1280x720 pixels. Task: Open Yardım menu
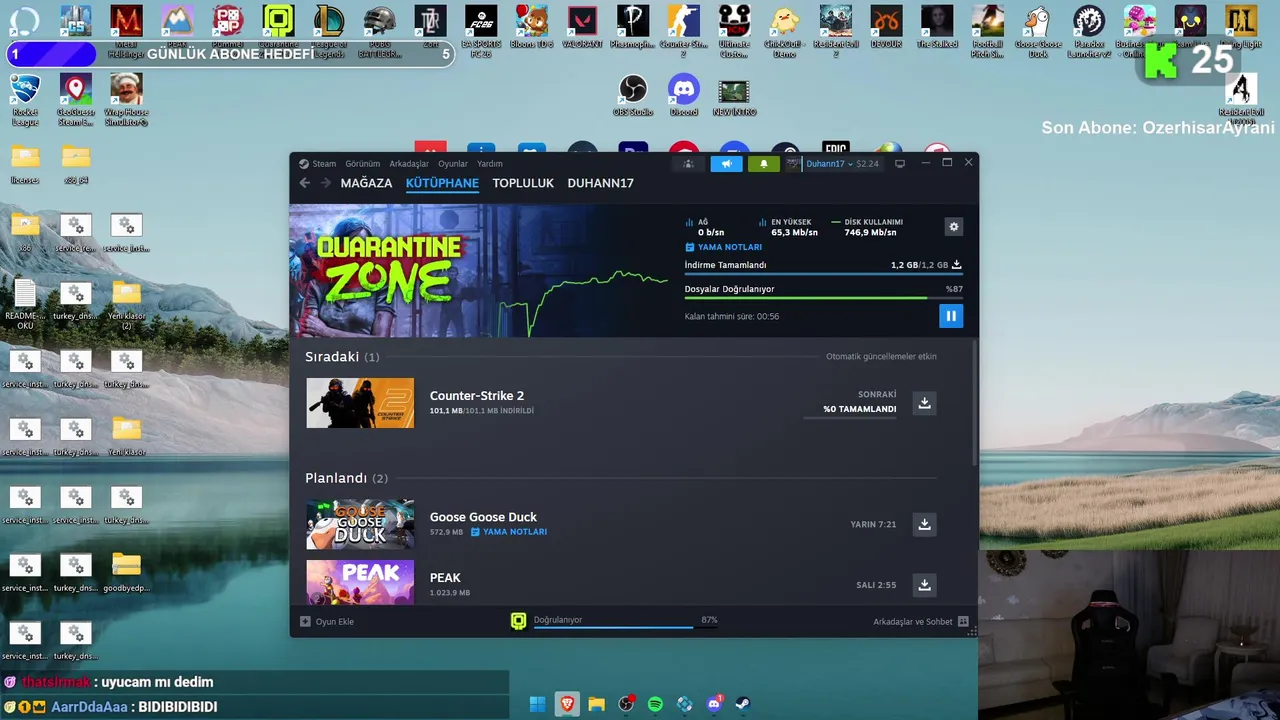(490, 163)
